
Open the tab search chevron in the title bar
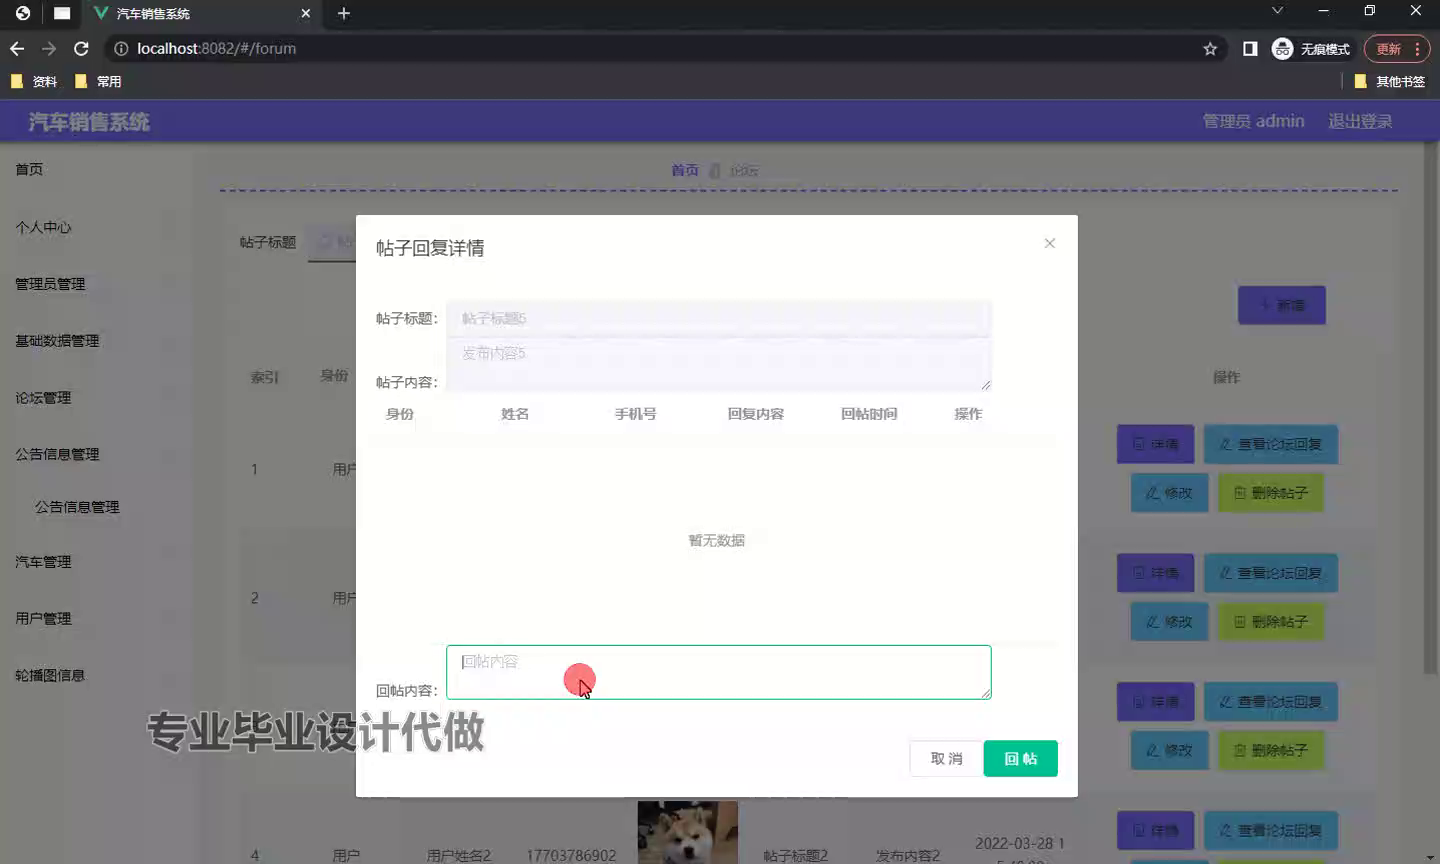[x=1277, y=11]
